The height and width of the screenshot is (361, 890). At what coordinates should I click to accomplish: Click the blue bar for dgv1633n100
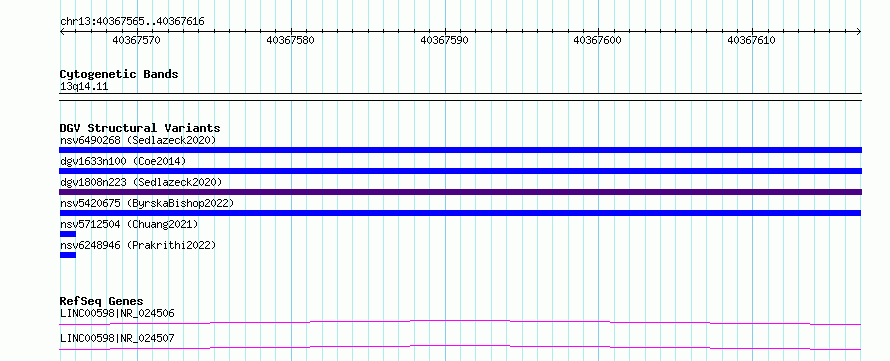[460, 171]
